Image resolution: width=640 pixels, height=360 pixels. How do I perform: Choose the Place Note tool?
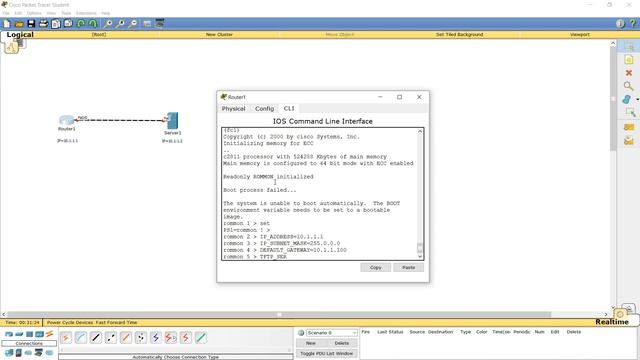tap(629, 60)
